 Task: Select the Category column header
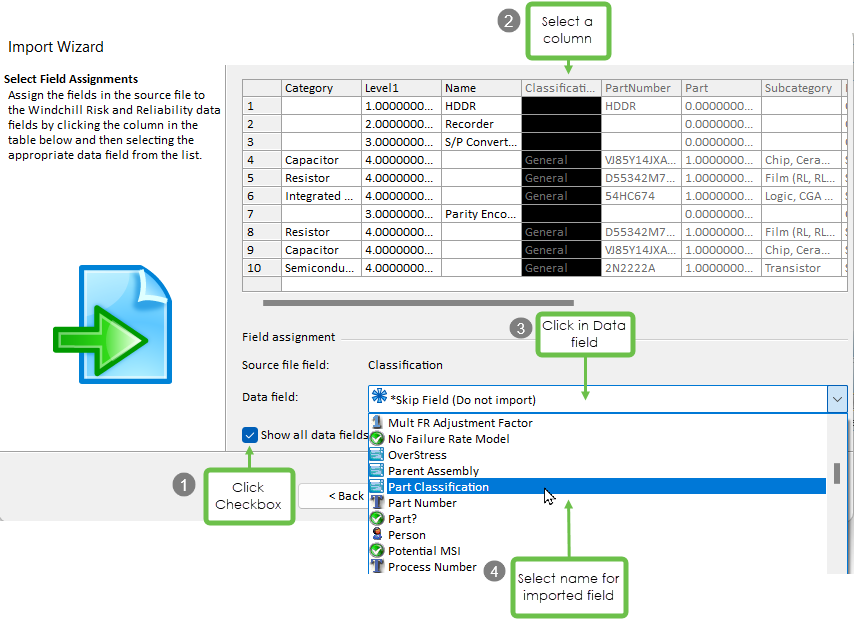(321, 88)
